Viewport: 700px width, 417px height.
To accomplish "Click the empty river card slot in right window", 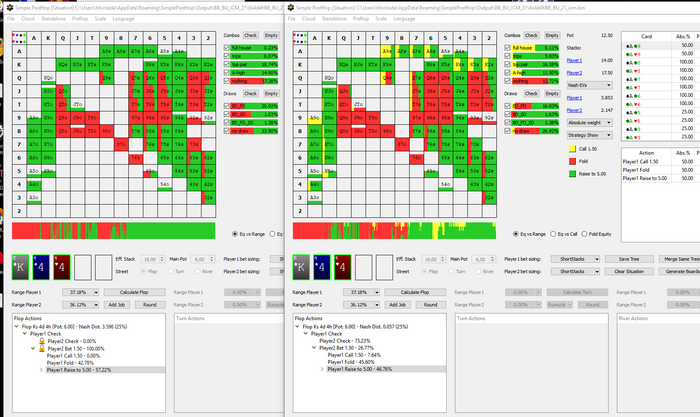I will [384, 267].
